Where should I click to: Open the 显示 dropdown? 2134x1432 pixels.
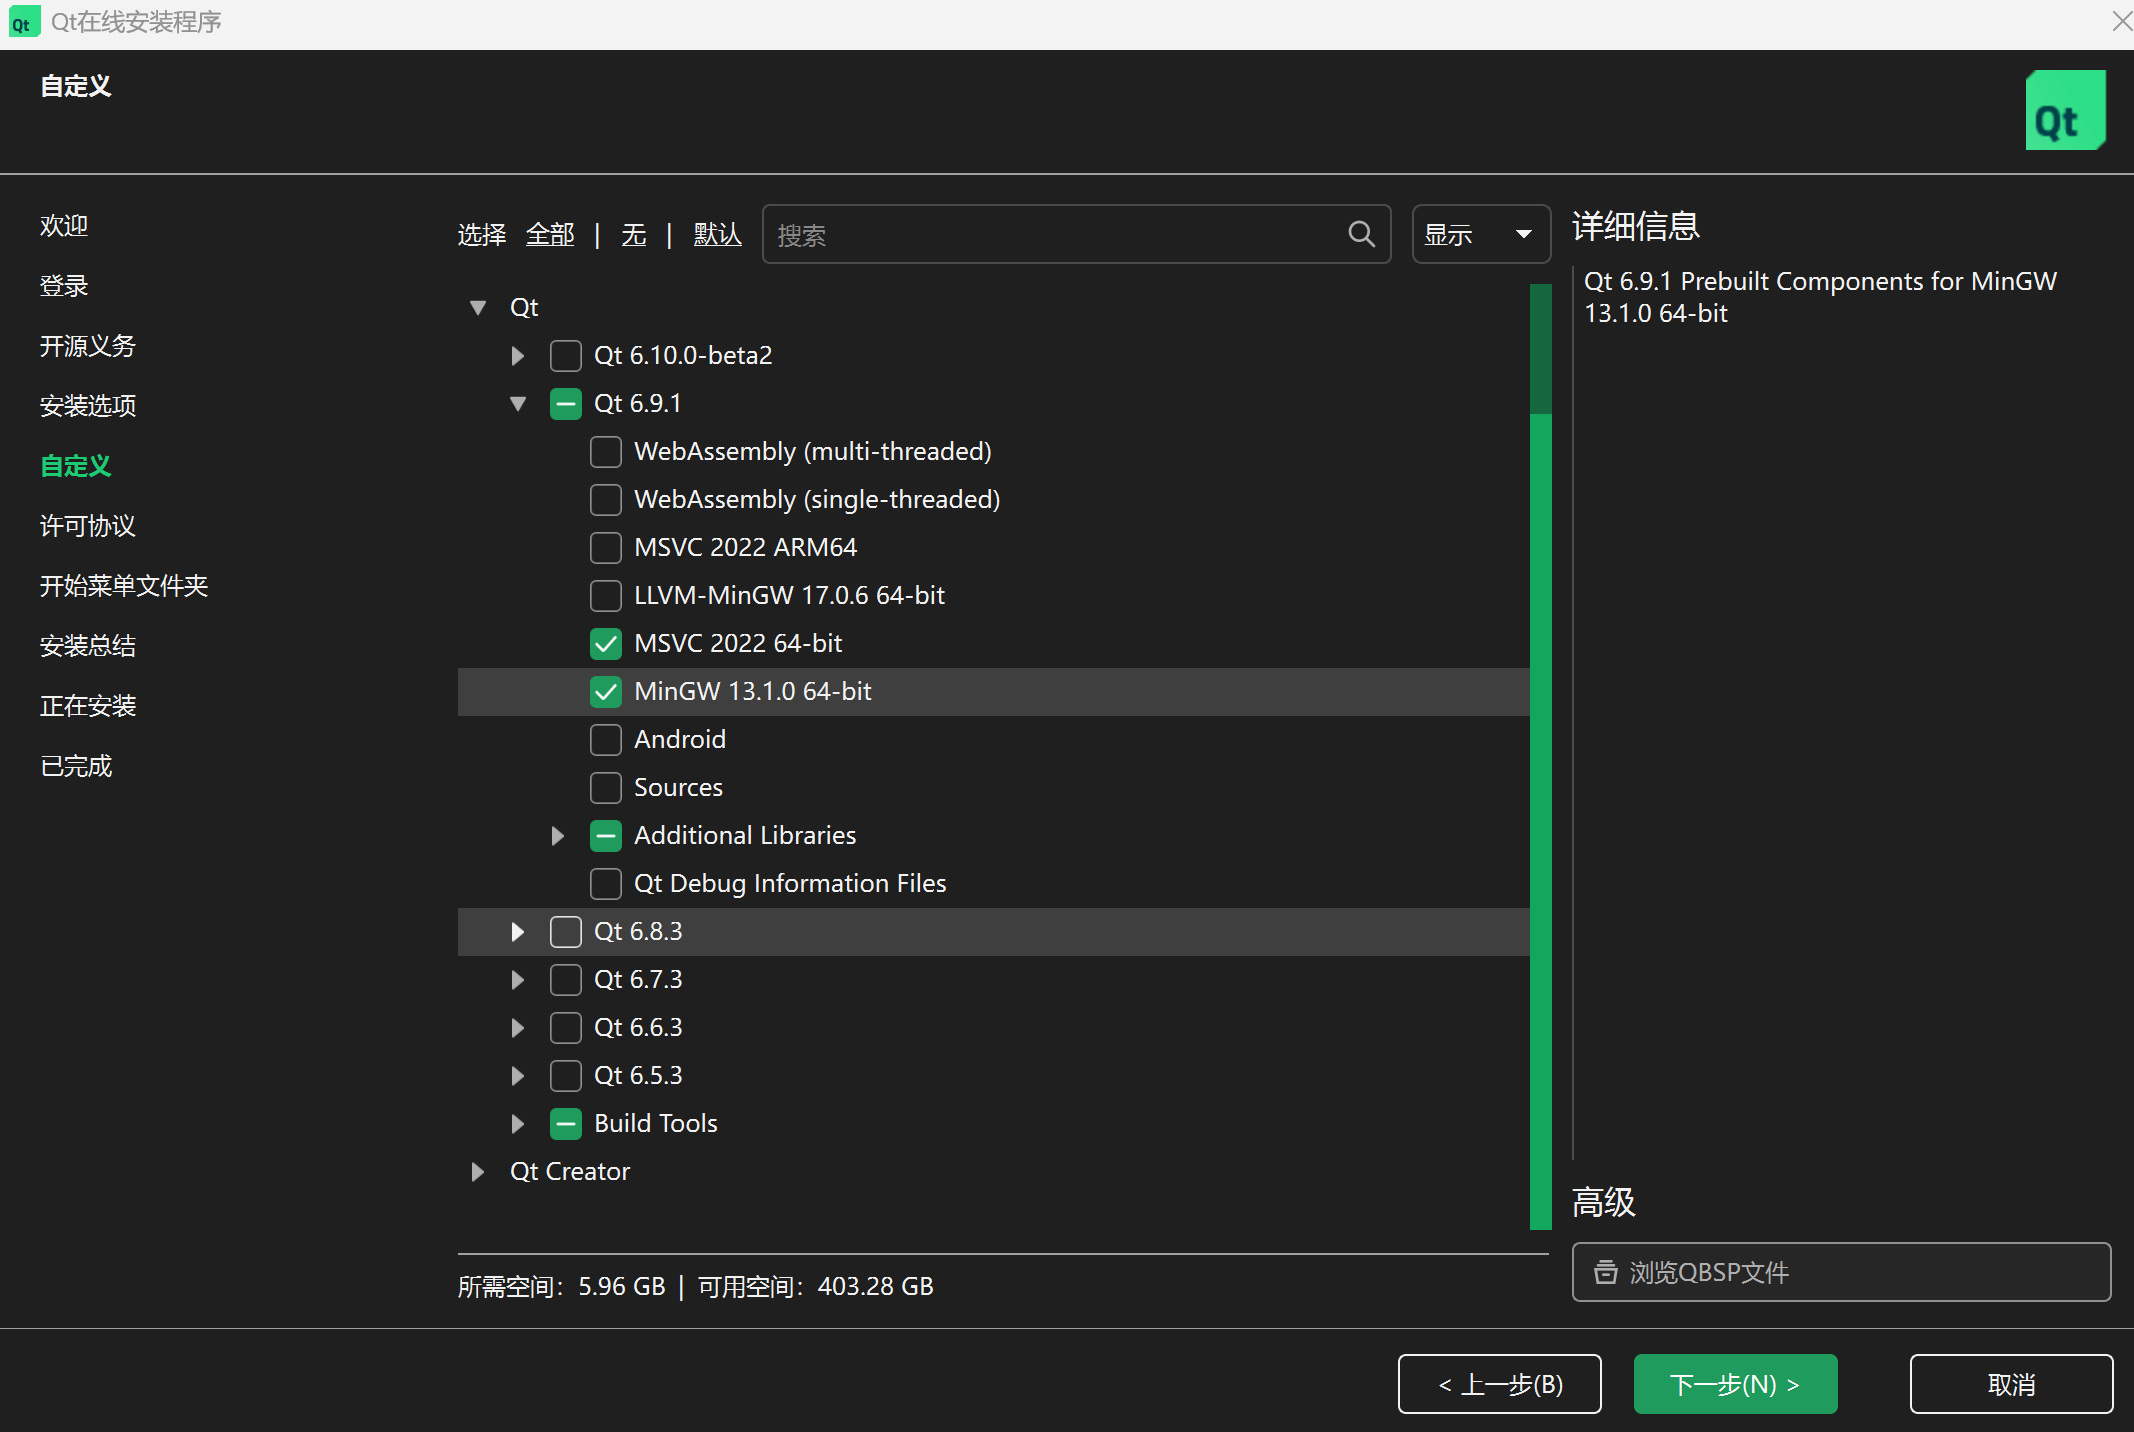[x=1480, y=234]
